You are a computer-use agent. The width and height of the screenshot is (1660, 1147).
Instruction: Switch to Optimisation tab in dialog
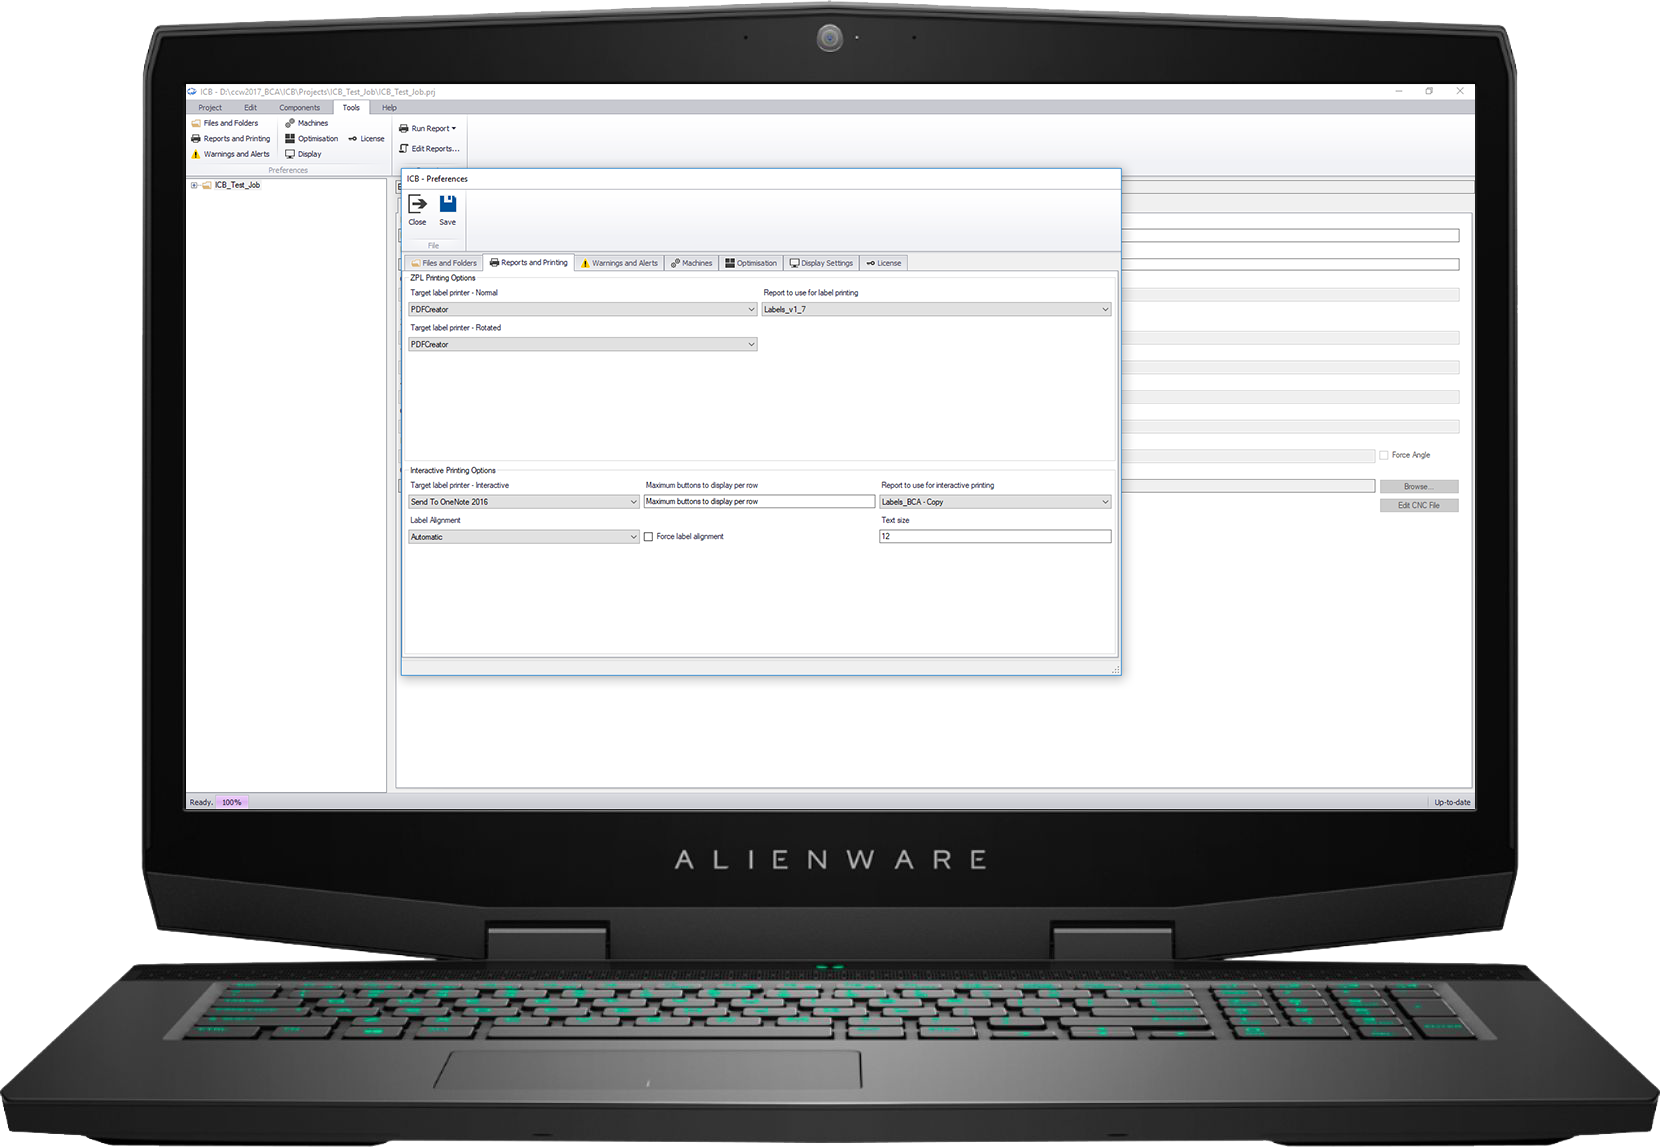point(751,263)
